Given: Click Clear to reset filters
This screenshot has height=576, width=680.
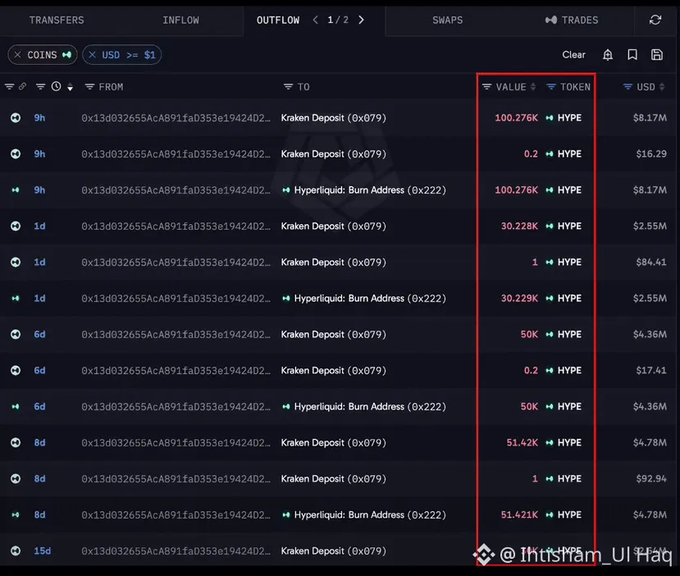Looking at the screenshot, I should click(x=573, y=55).
